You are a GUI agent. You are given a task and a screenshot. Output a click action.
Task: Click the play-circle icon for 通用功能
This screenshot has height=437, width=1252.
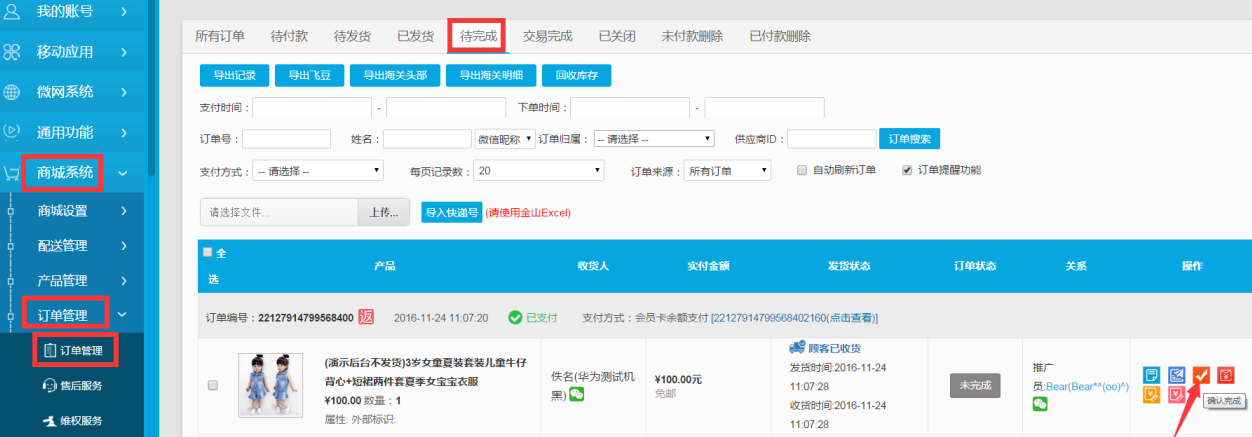(x=12, y=131)
